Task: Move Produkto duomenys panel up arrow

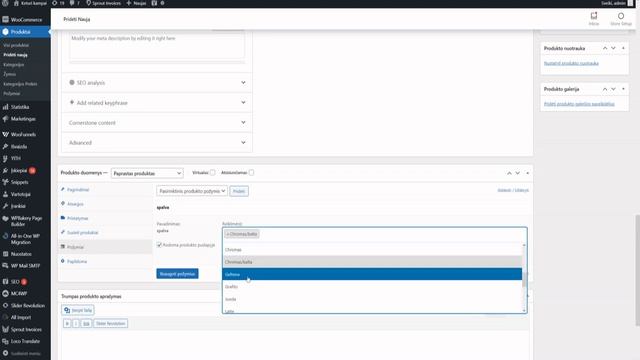Action: 509,173
